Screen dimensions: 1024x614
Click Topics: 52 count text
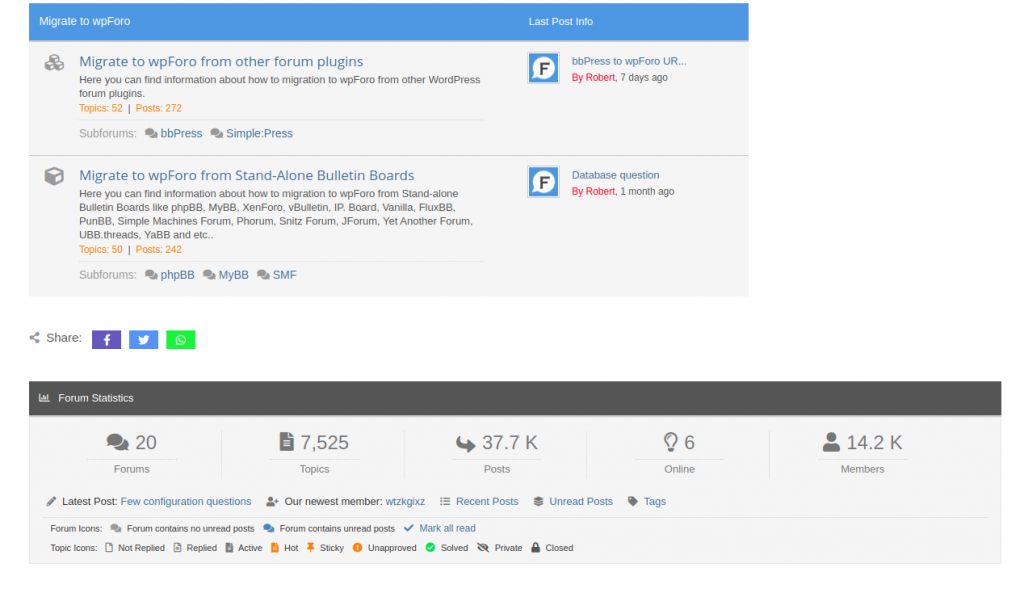pos(101,108)
